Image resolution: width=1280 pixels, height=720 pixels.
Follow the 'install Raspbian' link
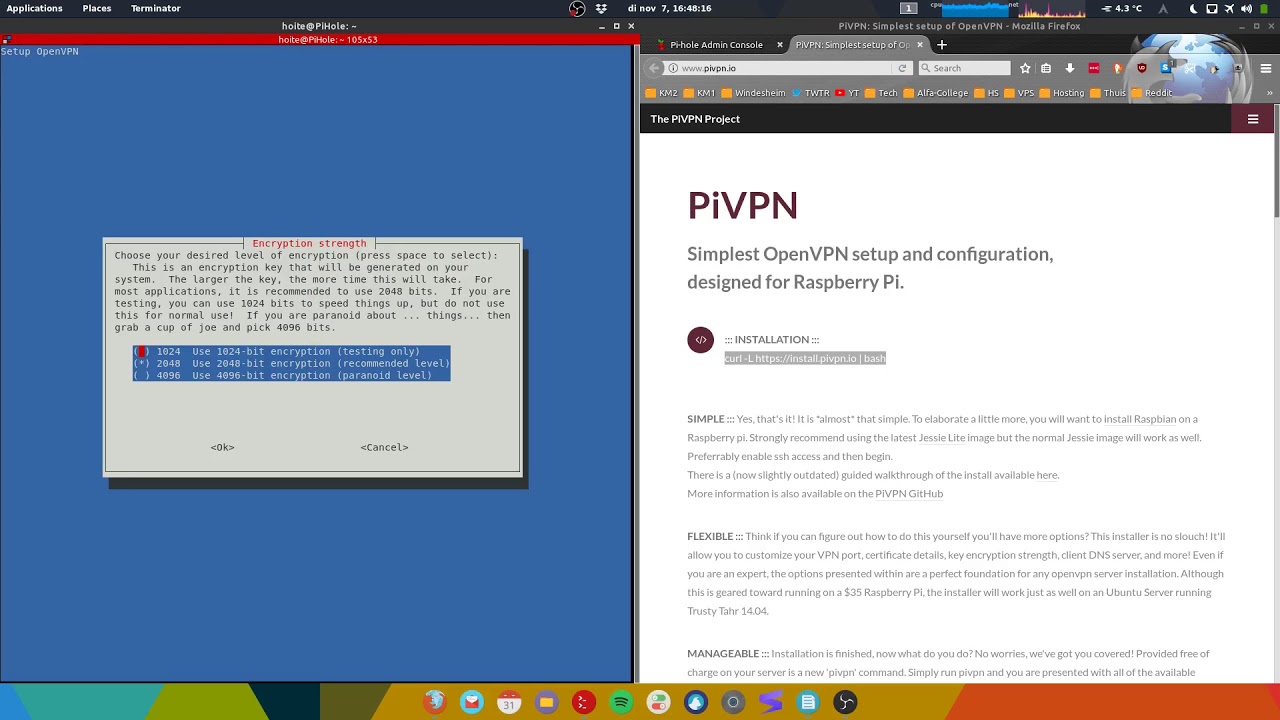tap(1140, 419)
